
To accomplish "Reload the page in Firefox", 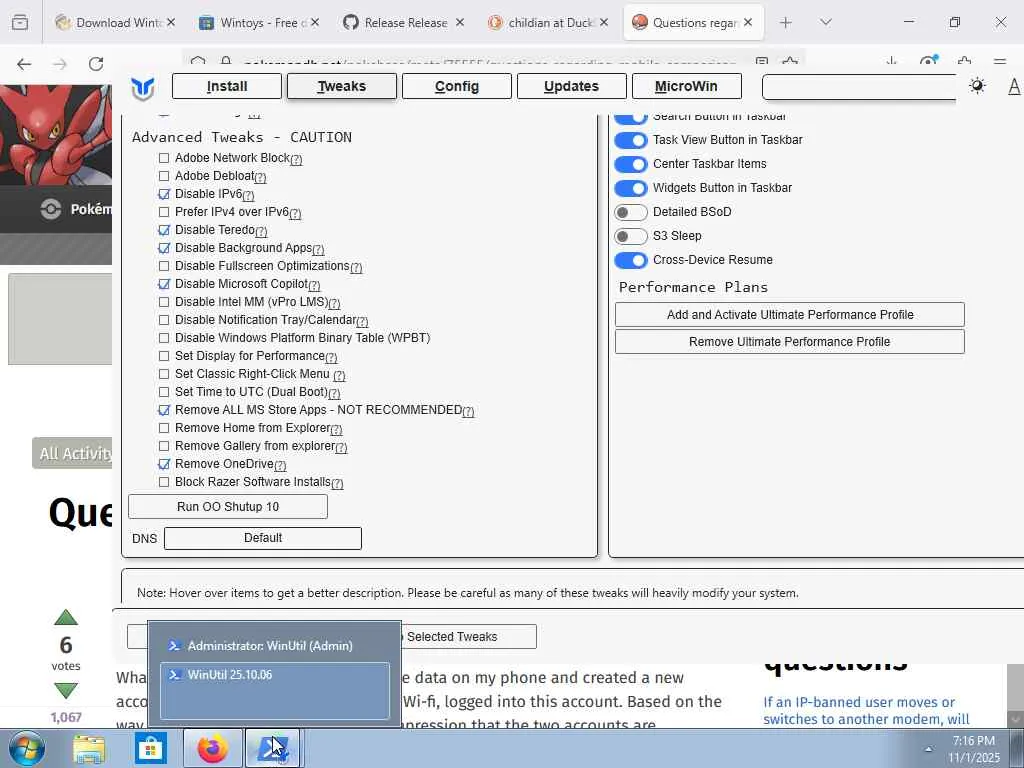I will pyautogui.click(x=96, y=64).
